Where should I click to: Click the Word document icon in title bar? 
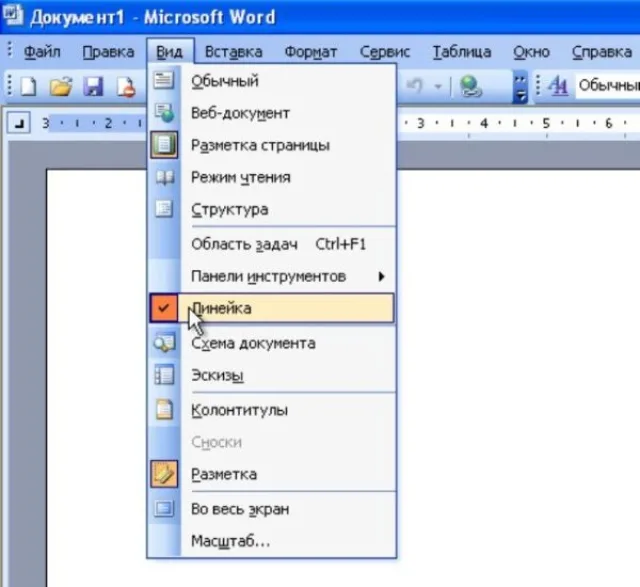tap(13, 16)
